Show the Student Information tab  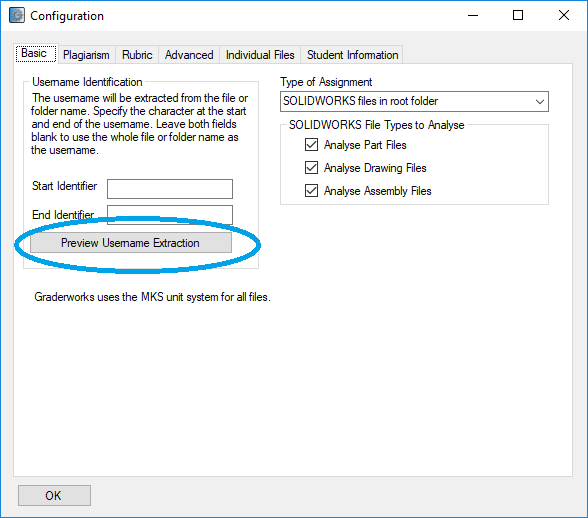(x=352, y=55)
